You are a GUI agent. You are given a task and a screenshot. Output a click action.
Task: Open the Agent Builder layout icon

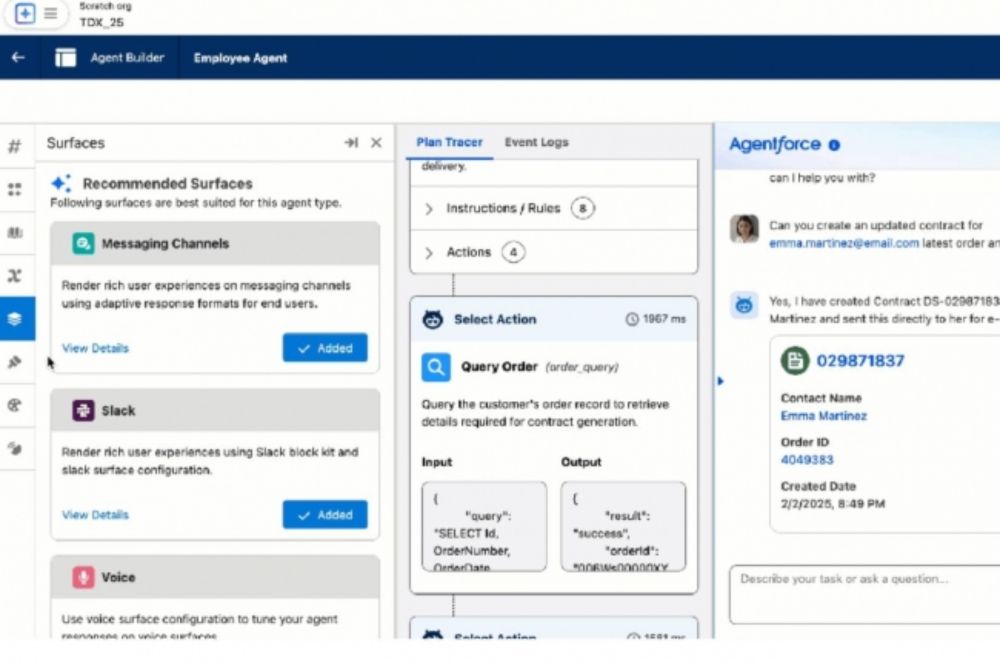(x=65, y=57)
